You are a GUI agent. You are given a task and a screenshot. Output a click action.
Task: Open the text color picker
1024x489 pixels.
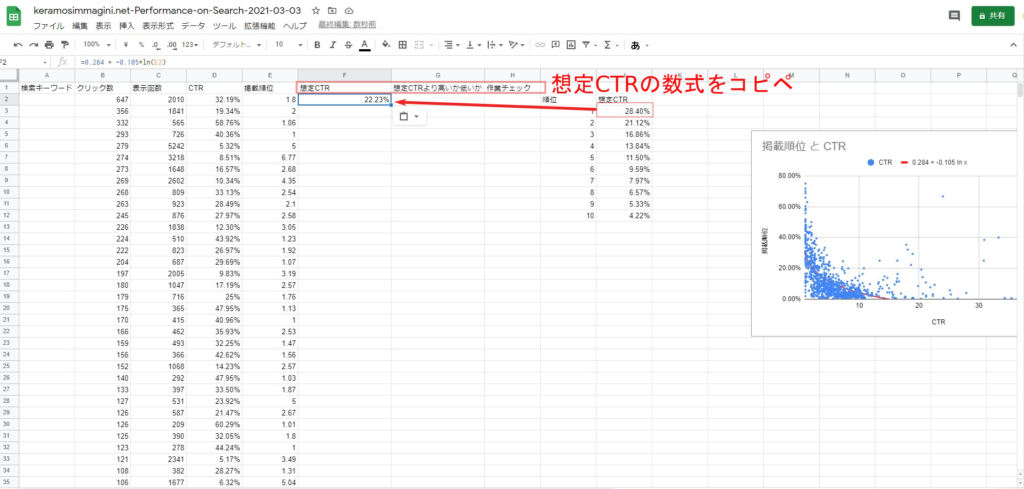point(364,45)
